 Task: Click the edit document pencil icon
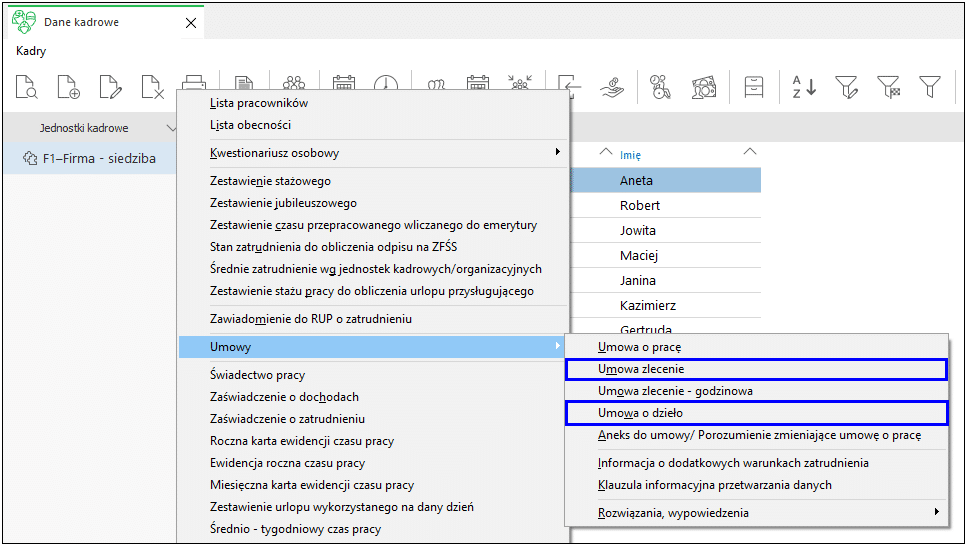pos(110,86)
